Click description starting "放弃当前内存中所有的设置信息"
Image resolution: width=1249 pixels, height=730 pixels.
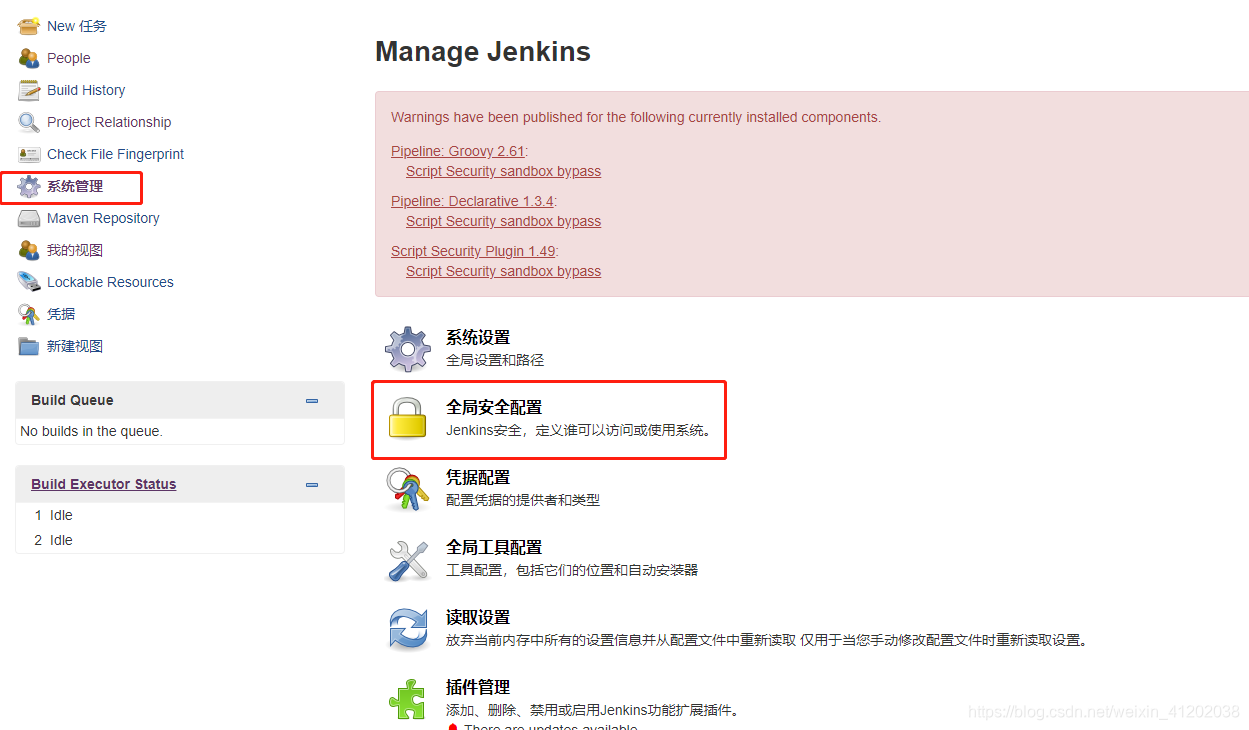tap(766, 640)
